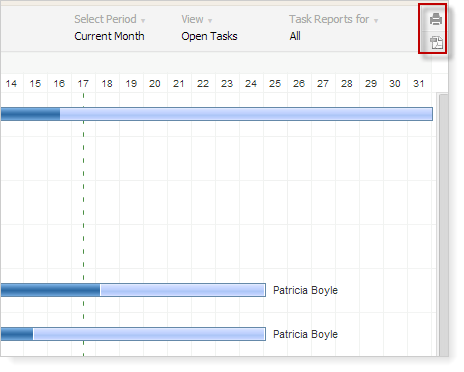
Task: Select day 26 in the date header
Action: pyautogui.click(x=299, y=83)
